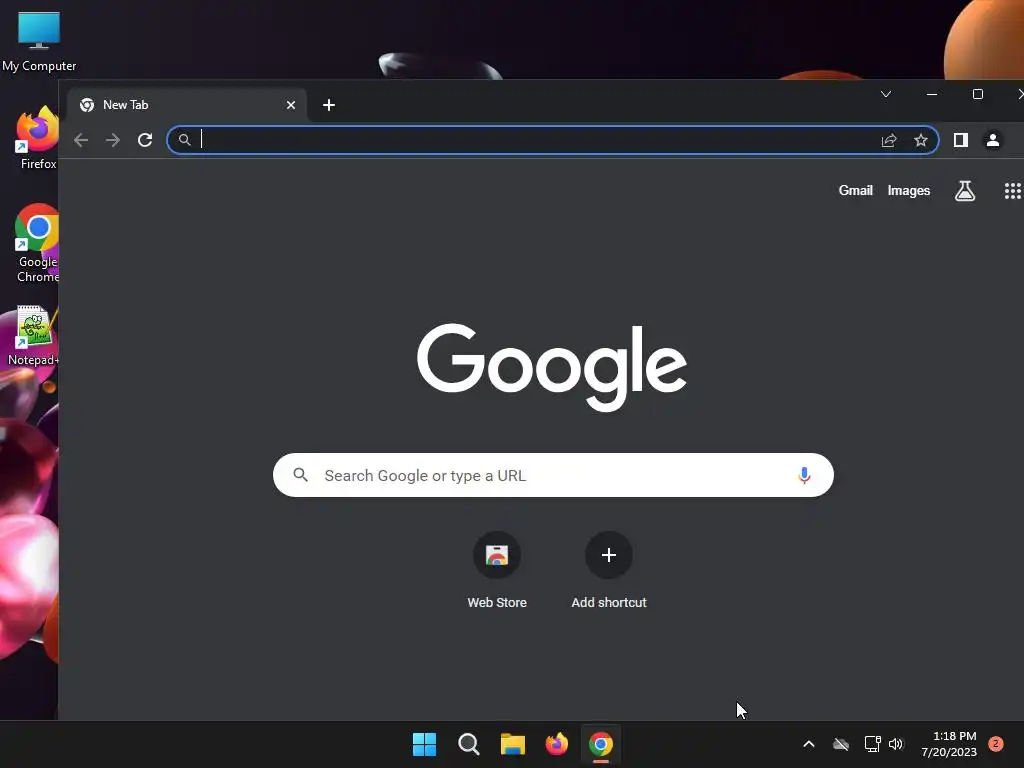The height and width of the screenshot is (768, 1024).
Task: Click the magnifier icon in the Google search box
Action: click(300, 475)
